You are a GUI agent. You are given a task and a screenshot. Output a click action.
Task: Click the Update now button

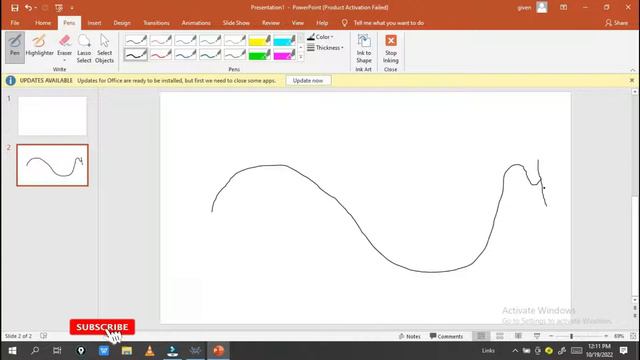[x=308, y=80]
